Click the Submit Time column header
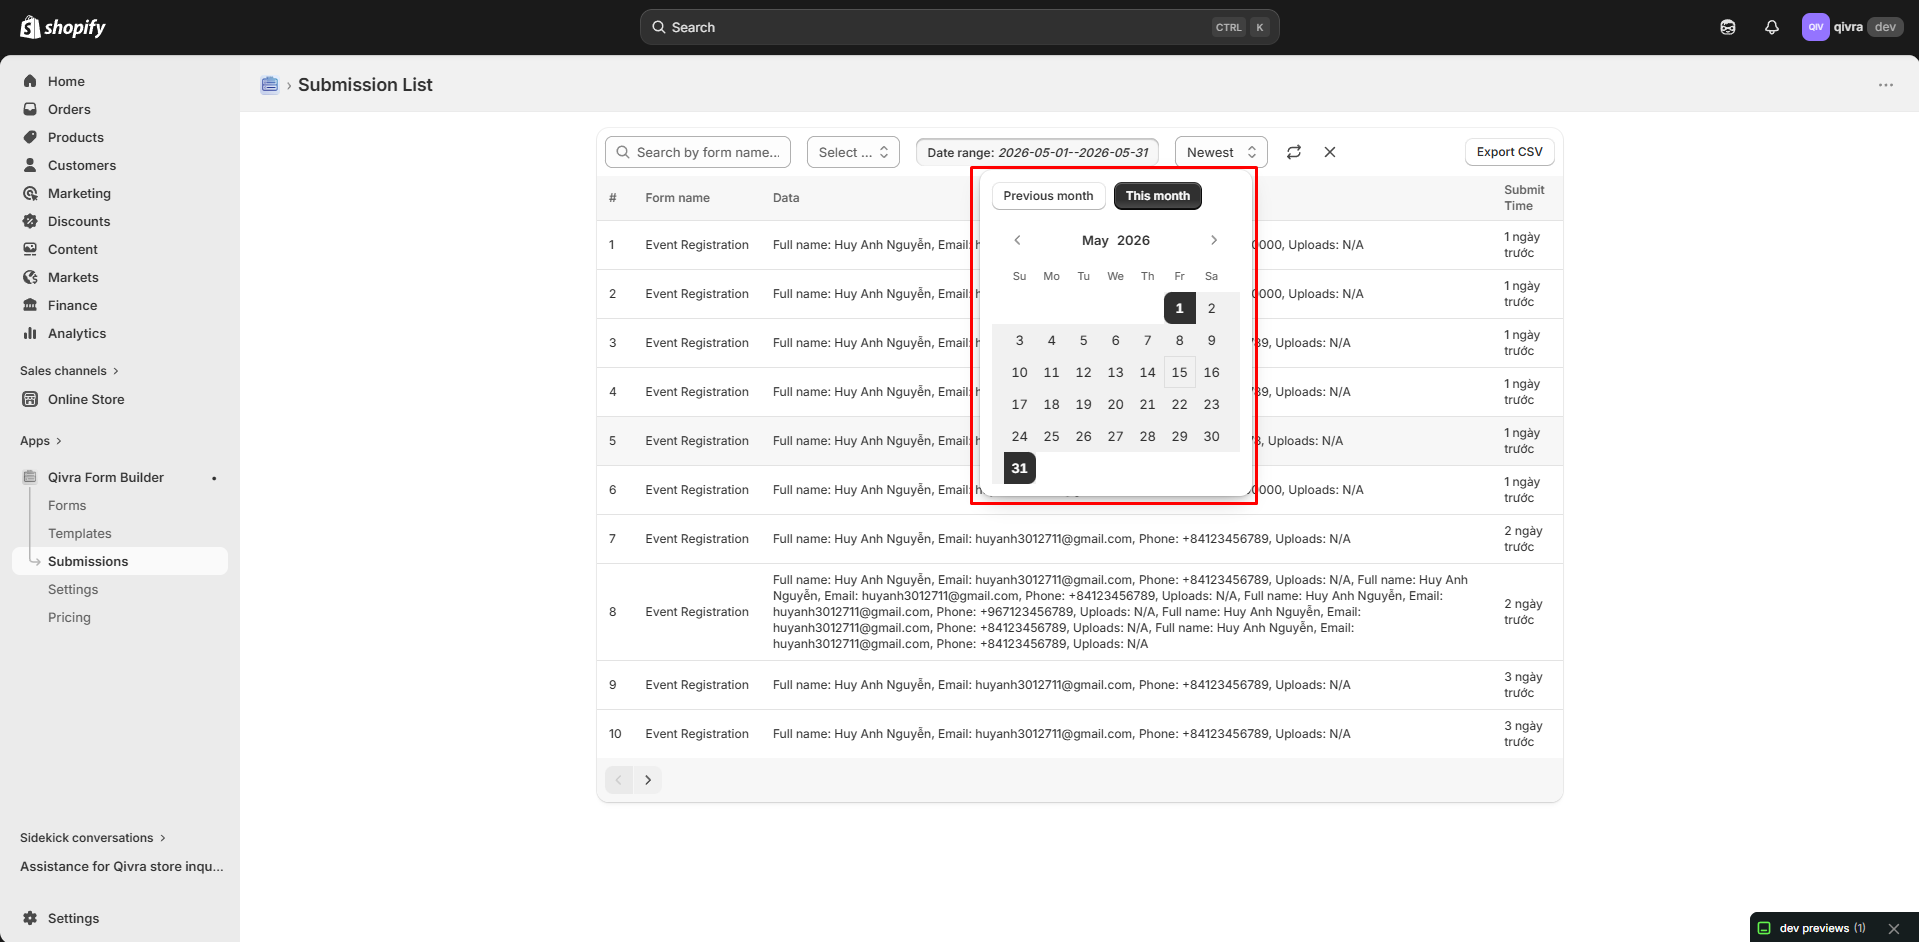This screenshot has width=1919, height=942. (1524, 198)
